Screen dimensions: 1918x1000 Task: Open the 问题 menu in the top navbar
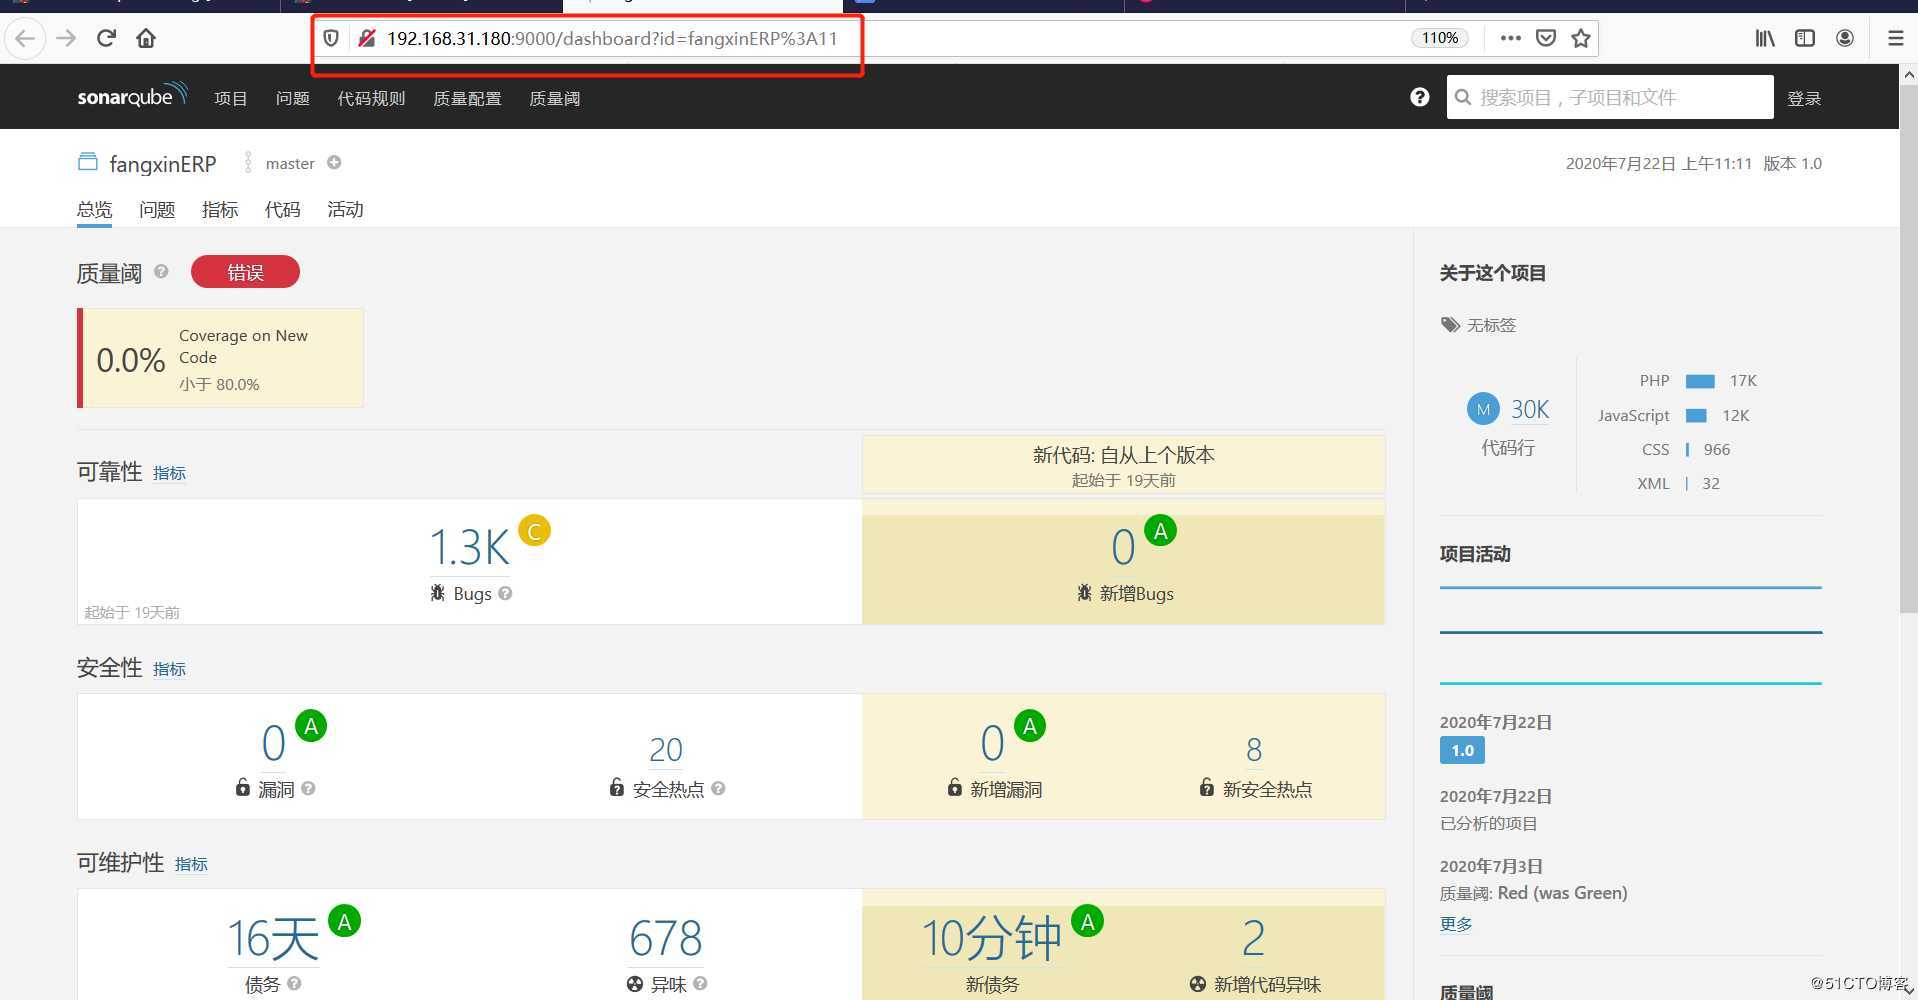[x=293, y=98]
